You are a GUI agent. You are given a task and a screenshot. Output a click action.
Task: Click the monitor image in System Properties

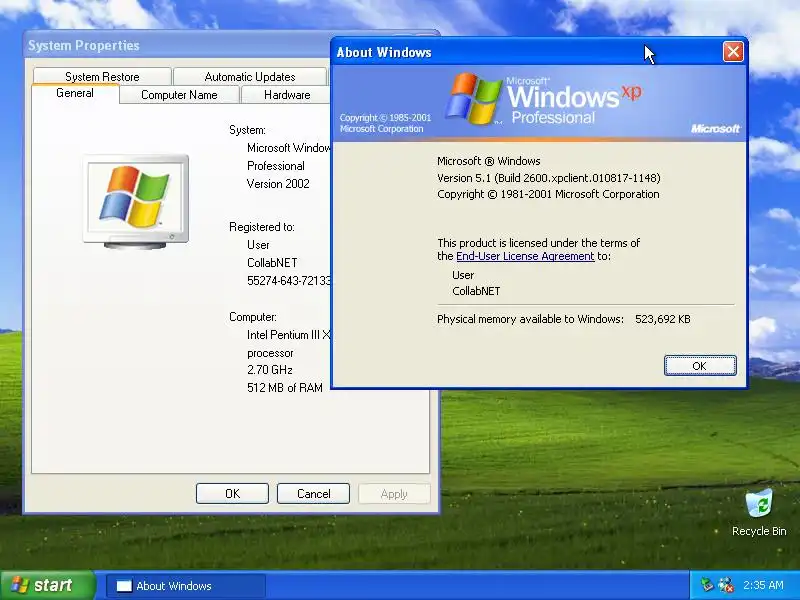coord(136,202)
